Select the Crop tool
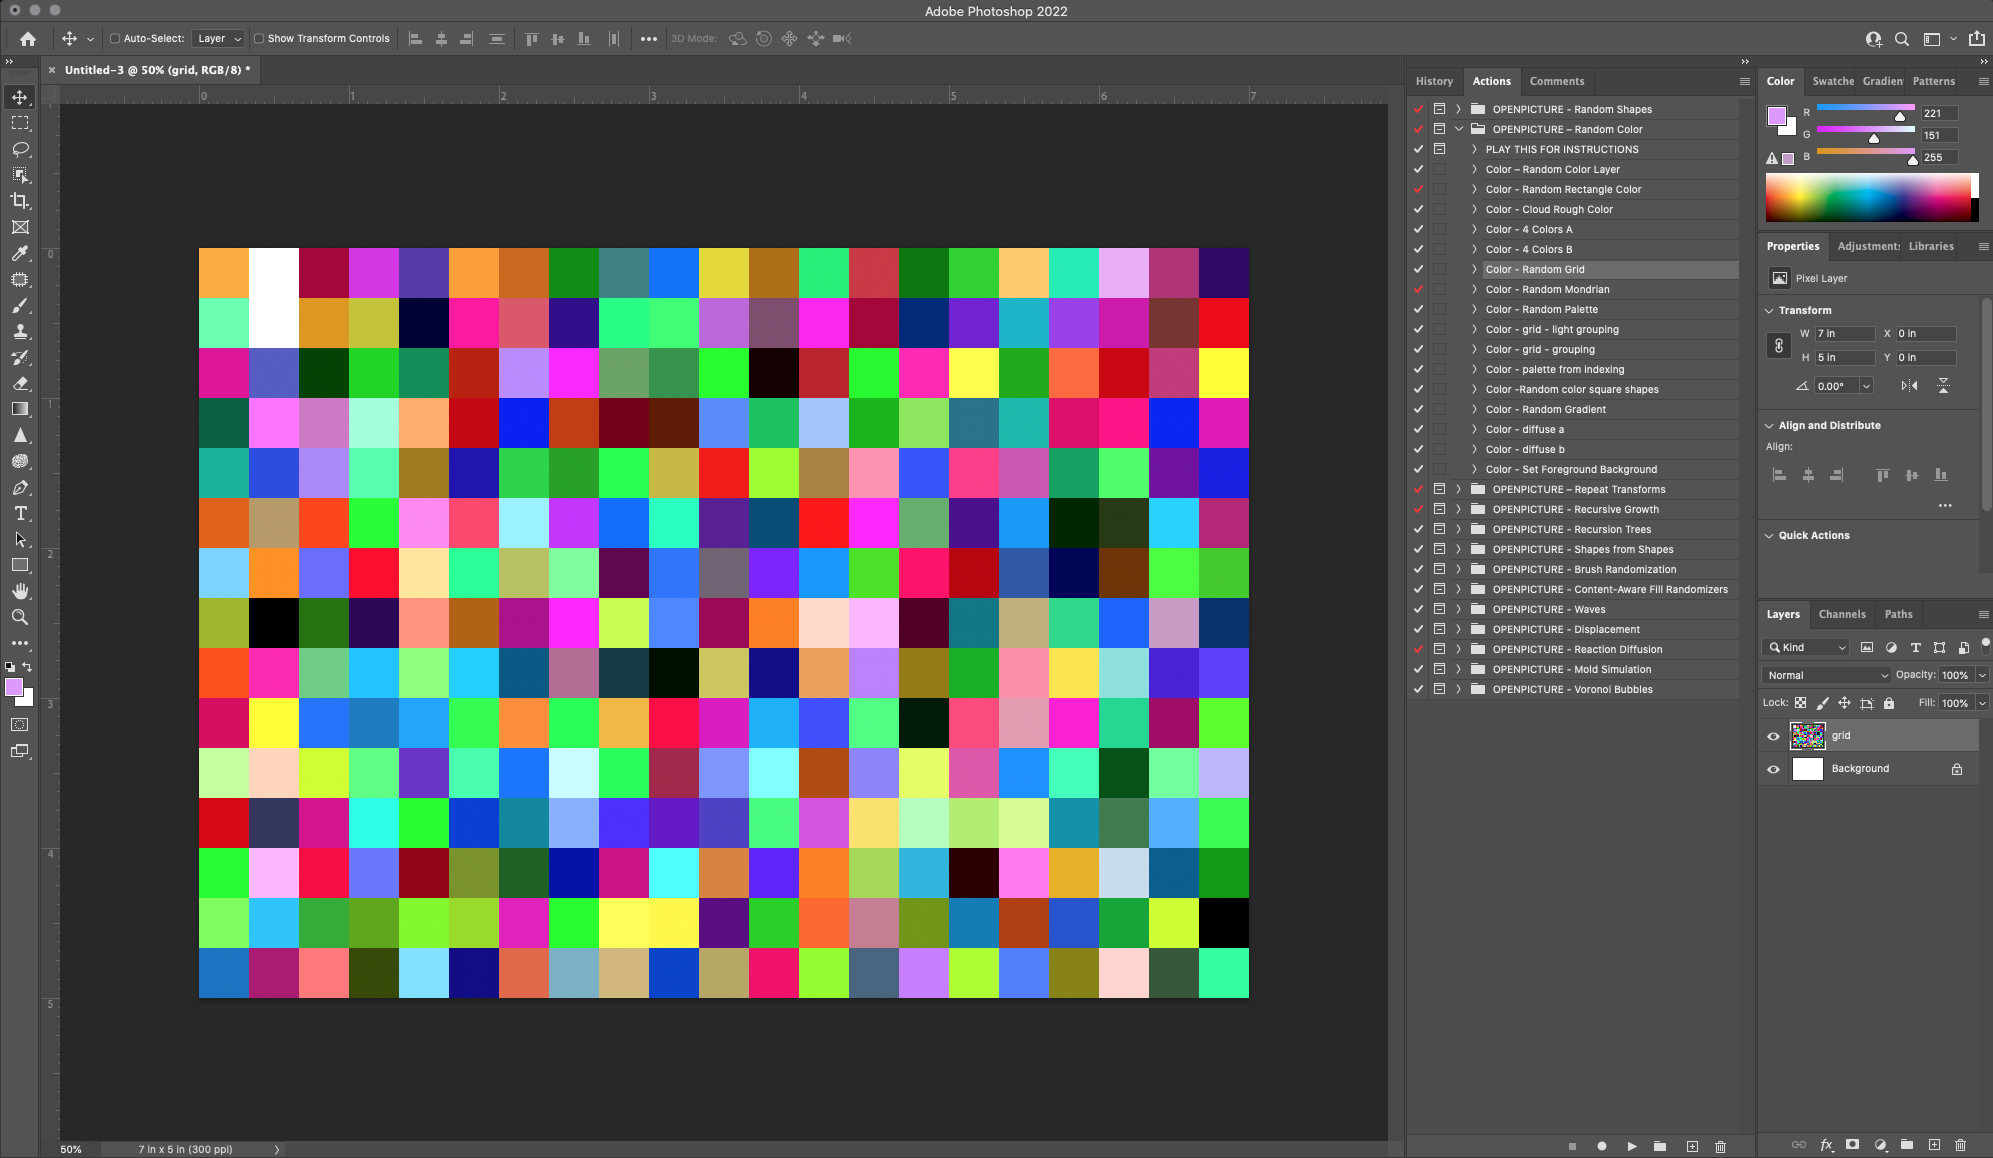 (20, 201)
